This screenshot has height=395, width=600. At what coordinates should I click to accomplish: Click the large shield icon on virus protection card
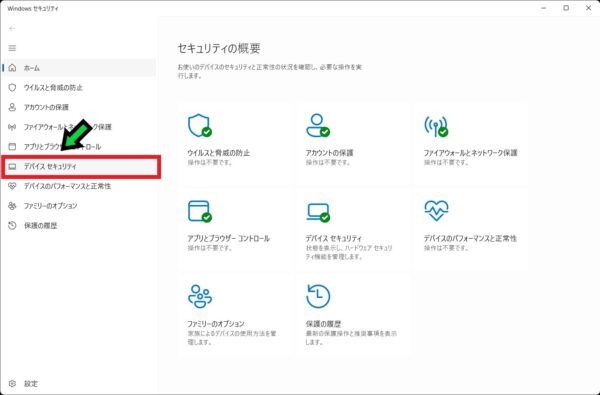(200, 125)
